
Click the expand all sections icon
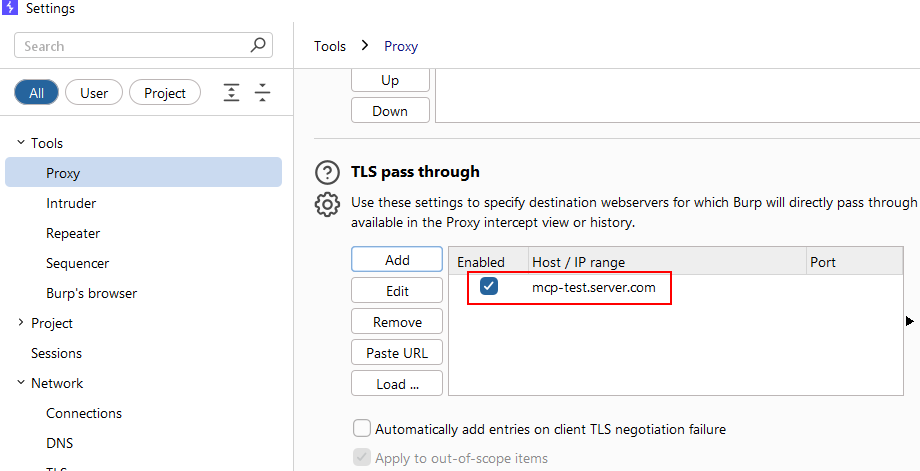(x=232, y=93)
